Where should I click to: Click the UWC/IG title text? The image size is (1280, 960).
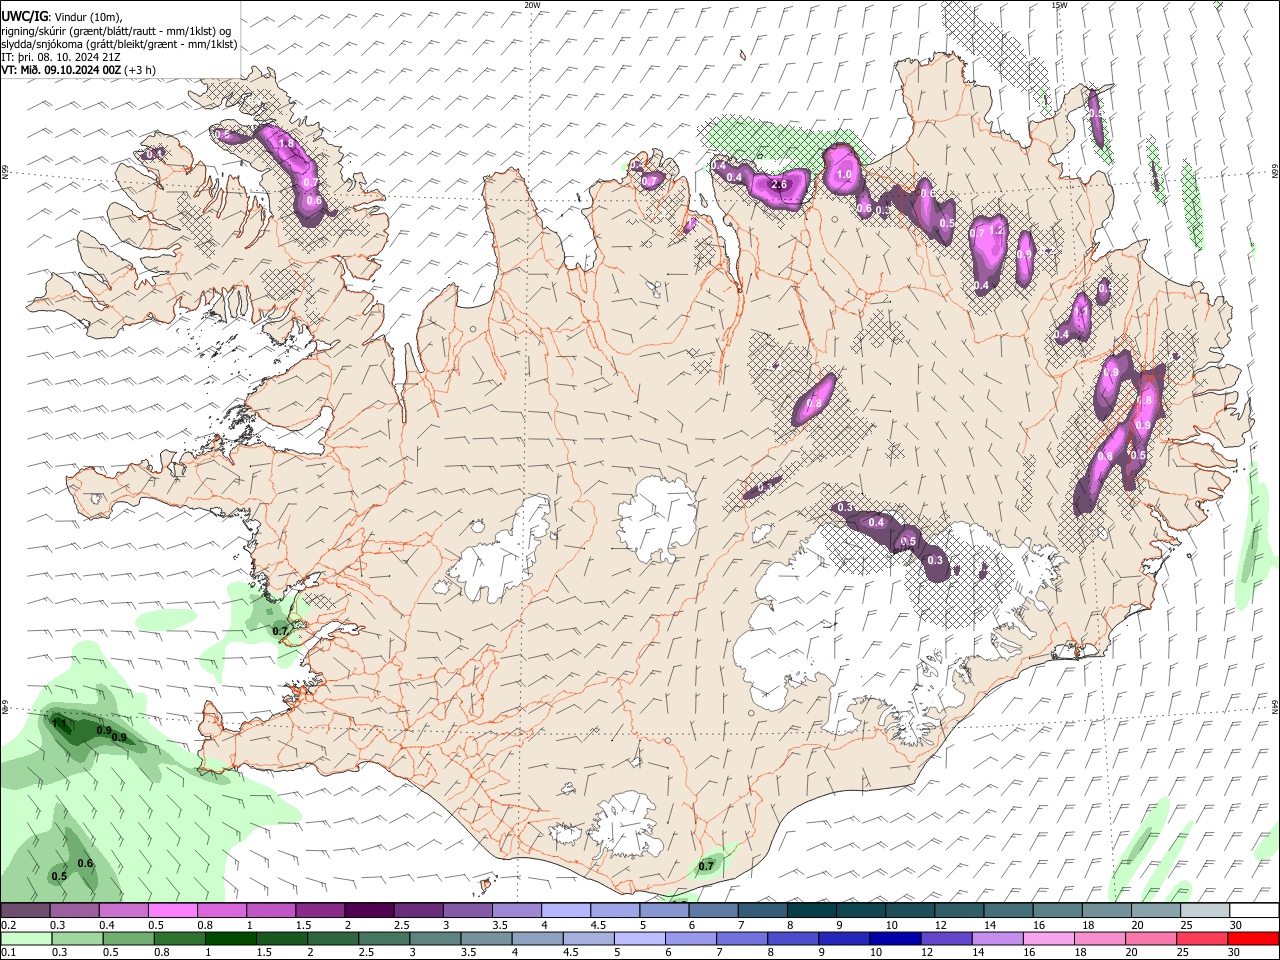[x=24, y=17]
